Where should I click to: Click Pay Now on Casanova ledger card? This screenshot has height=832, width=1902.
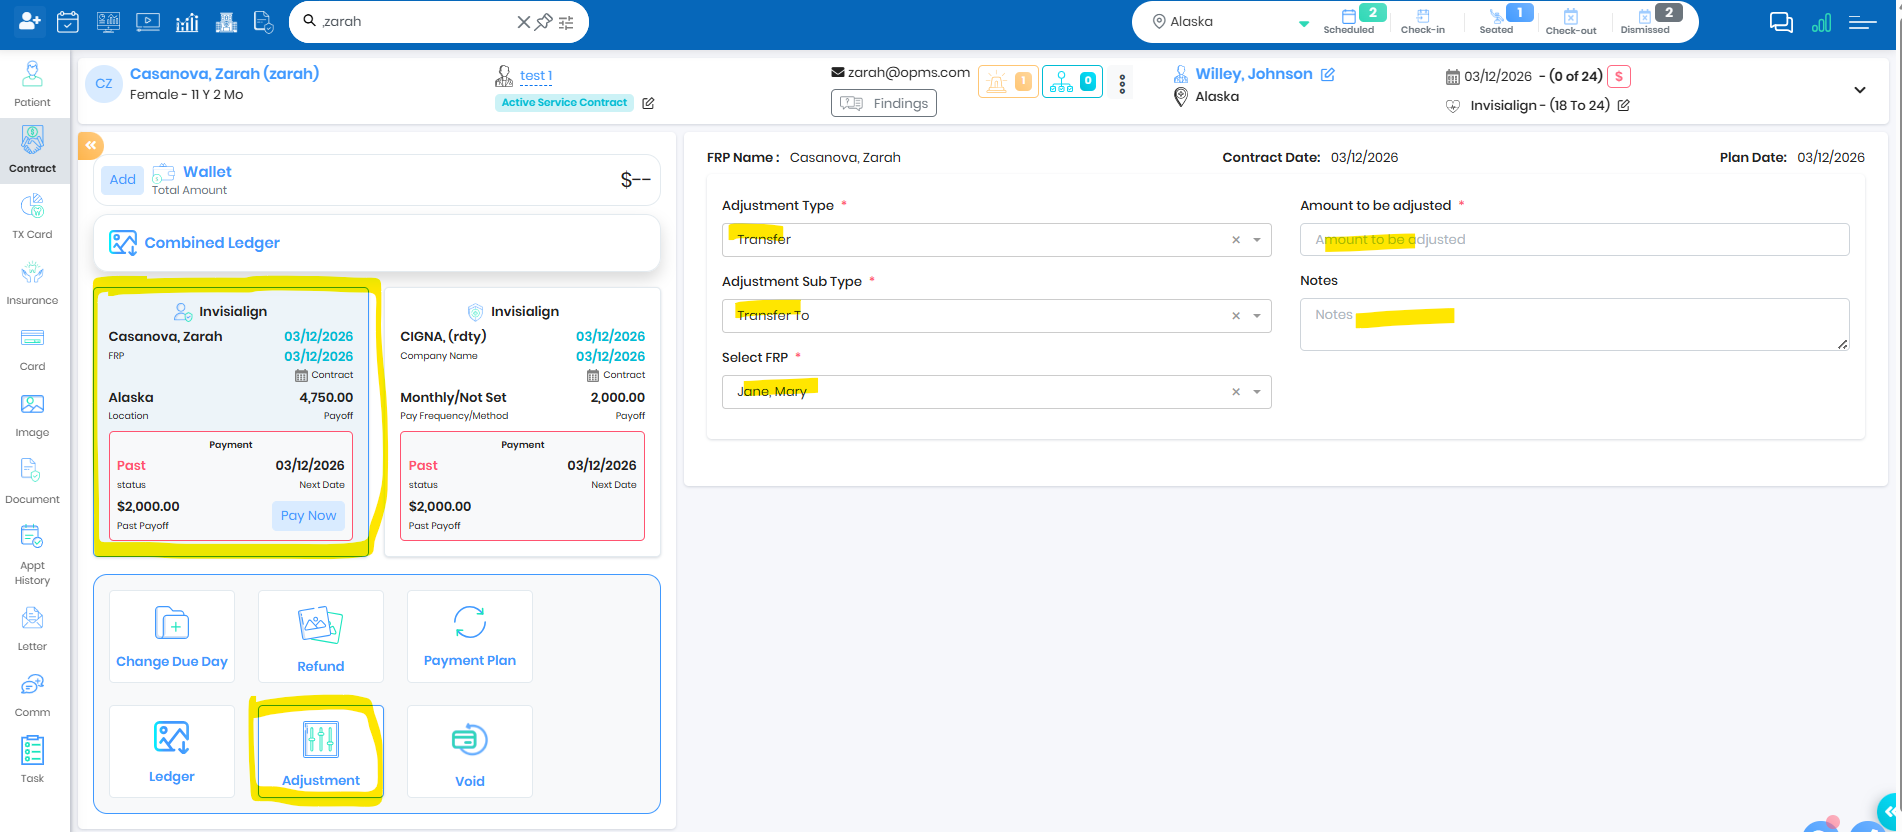tap(308, 516)
